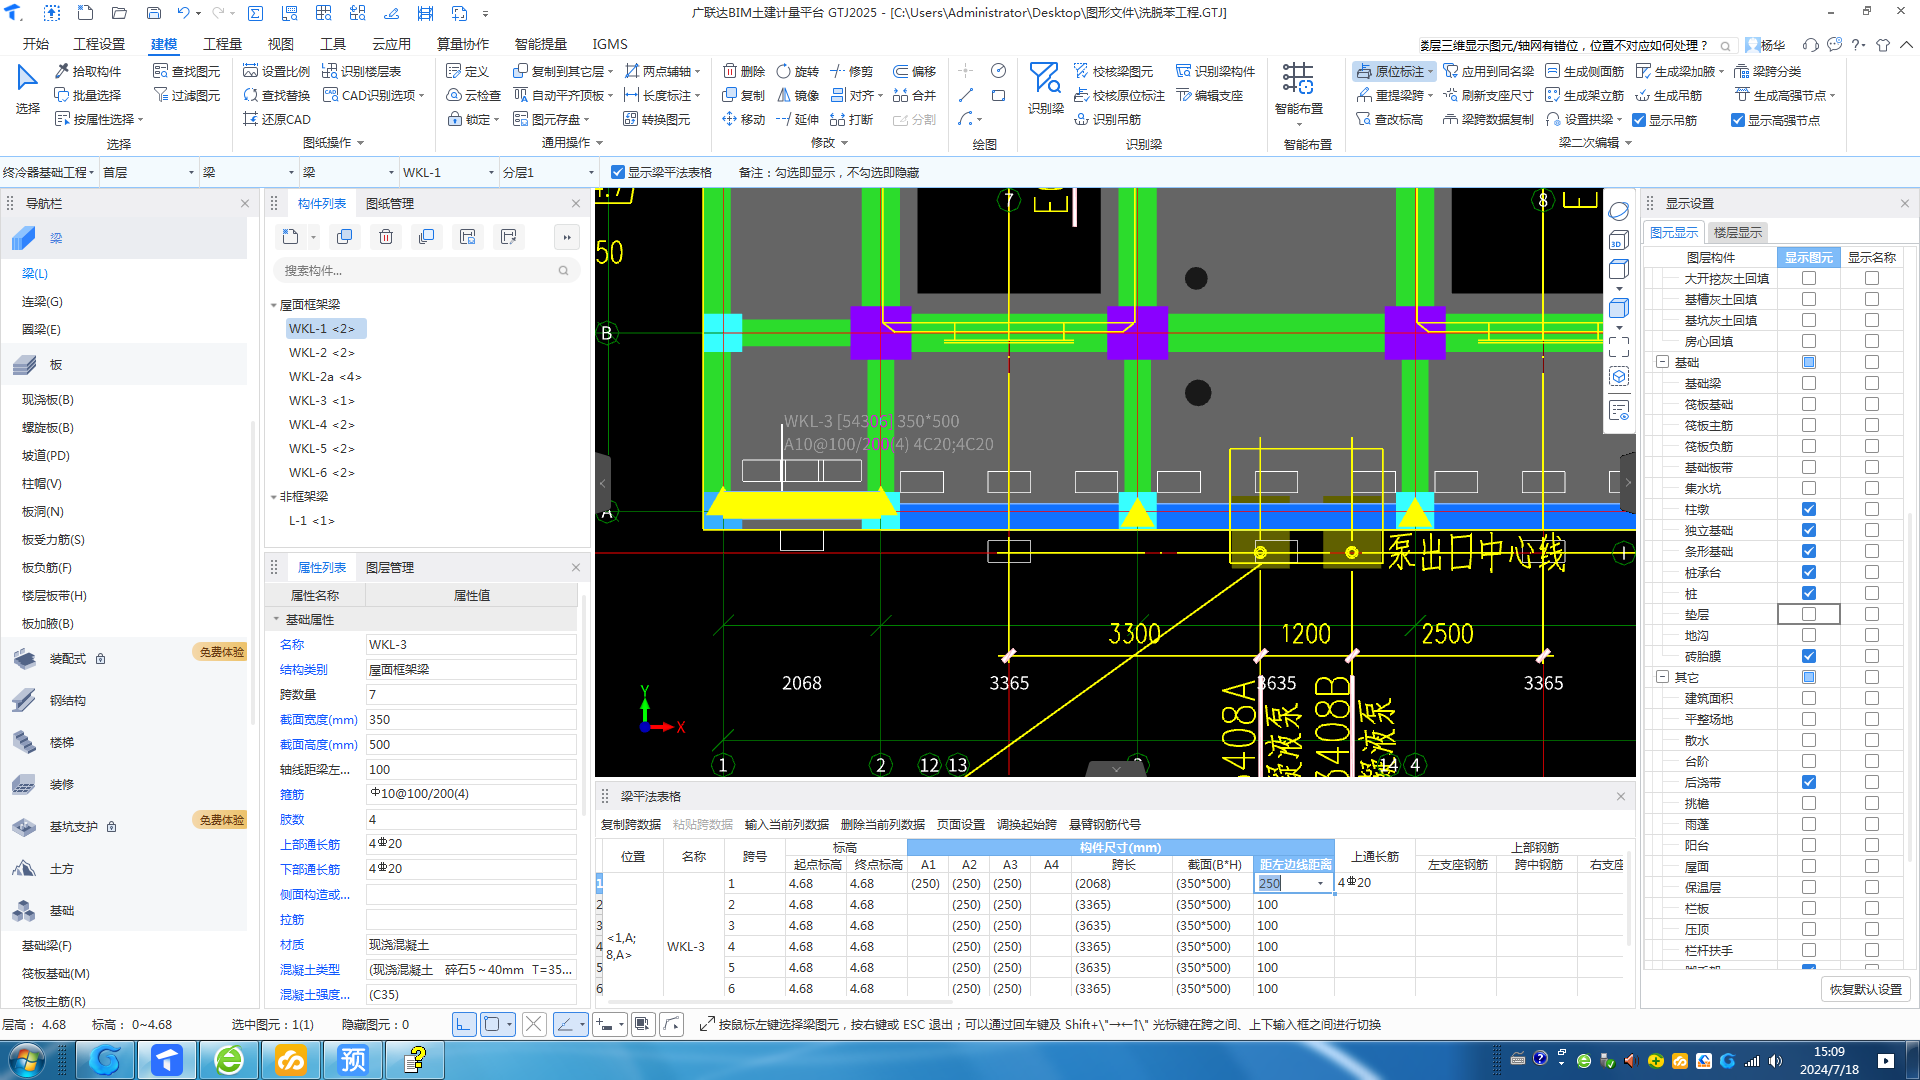The width and height of the screenshot is (1920, 1080).
Task: Toggle 显示高强节点 checkbox in ribbon
Action: pyautogui.click(x=1738, y=120)
